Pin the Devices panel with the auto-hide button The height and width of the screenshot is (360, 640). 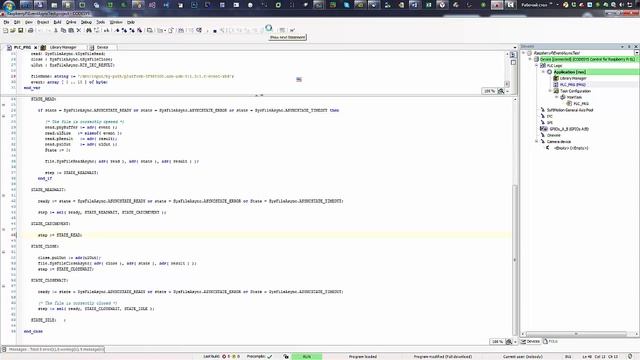coord(629,47)
